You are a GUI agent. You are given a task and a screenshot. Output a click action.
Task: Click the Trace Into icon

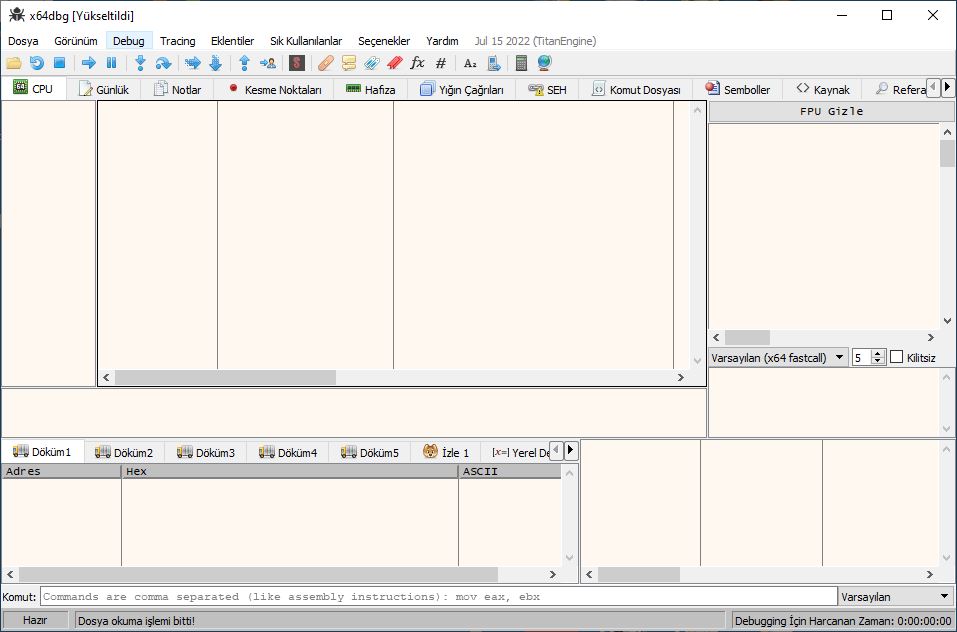point(193,63)
